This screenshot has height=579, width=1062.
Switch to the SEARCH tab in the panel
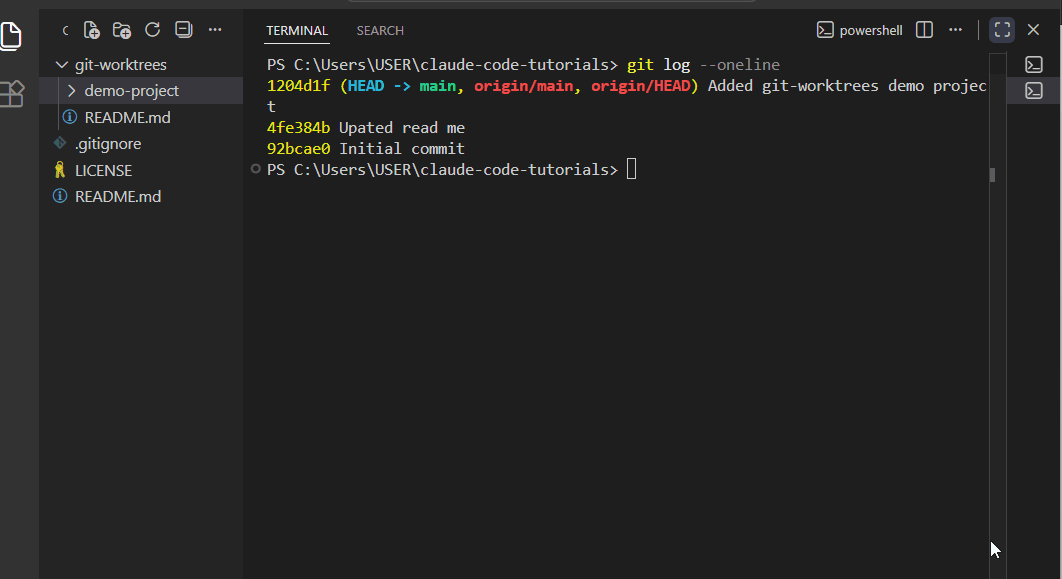[x=379, y=30]
